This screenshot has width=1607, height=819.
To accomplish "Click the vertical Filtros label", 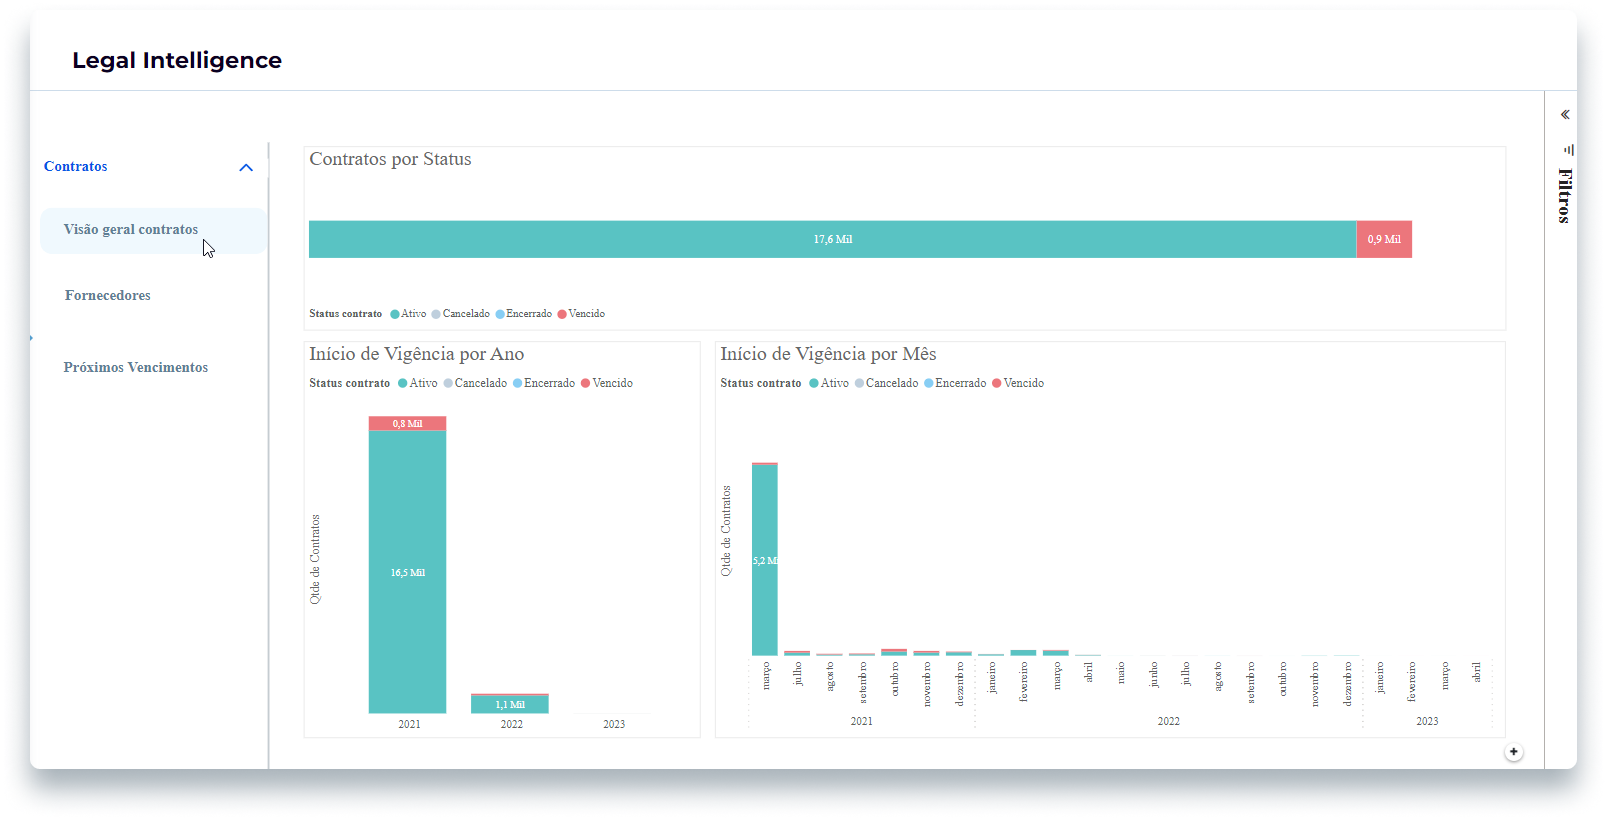I will [x=1565, y=195].
